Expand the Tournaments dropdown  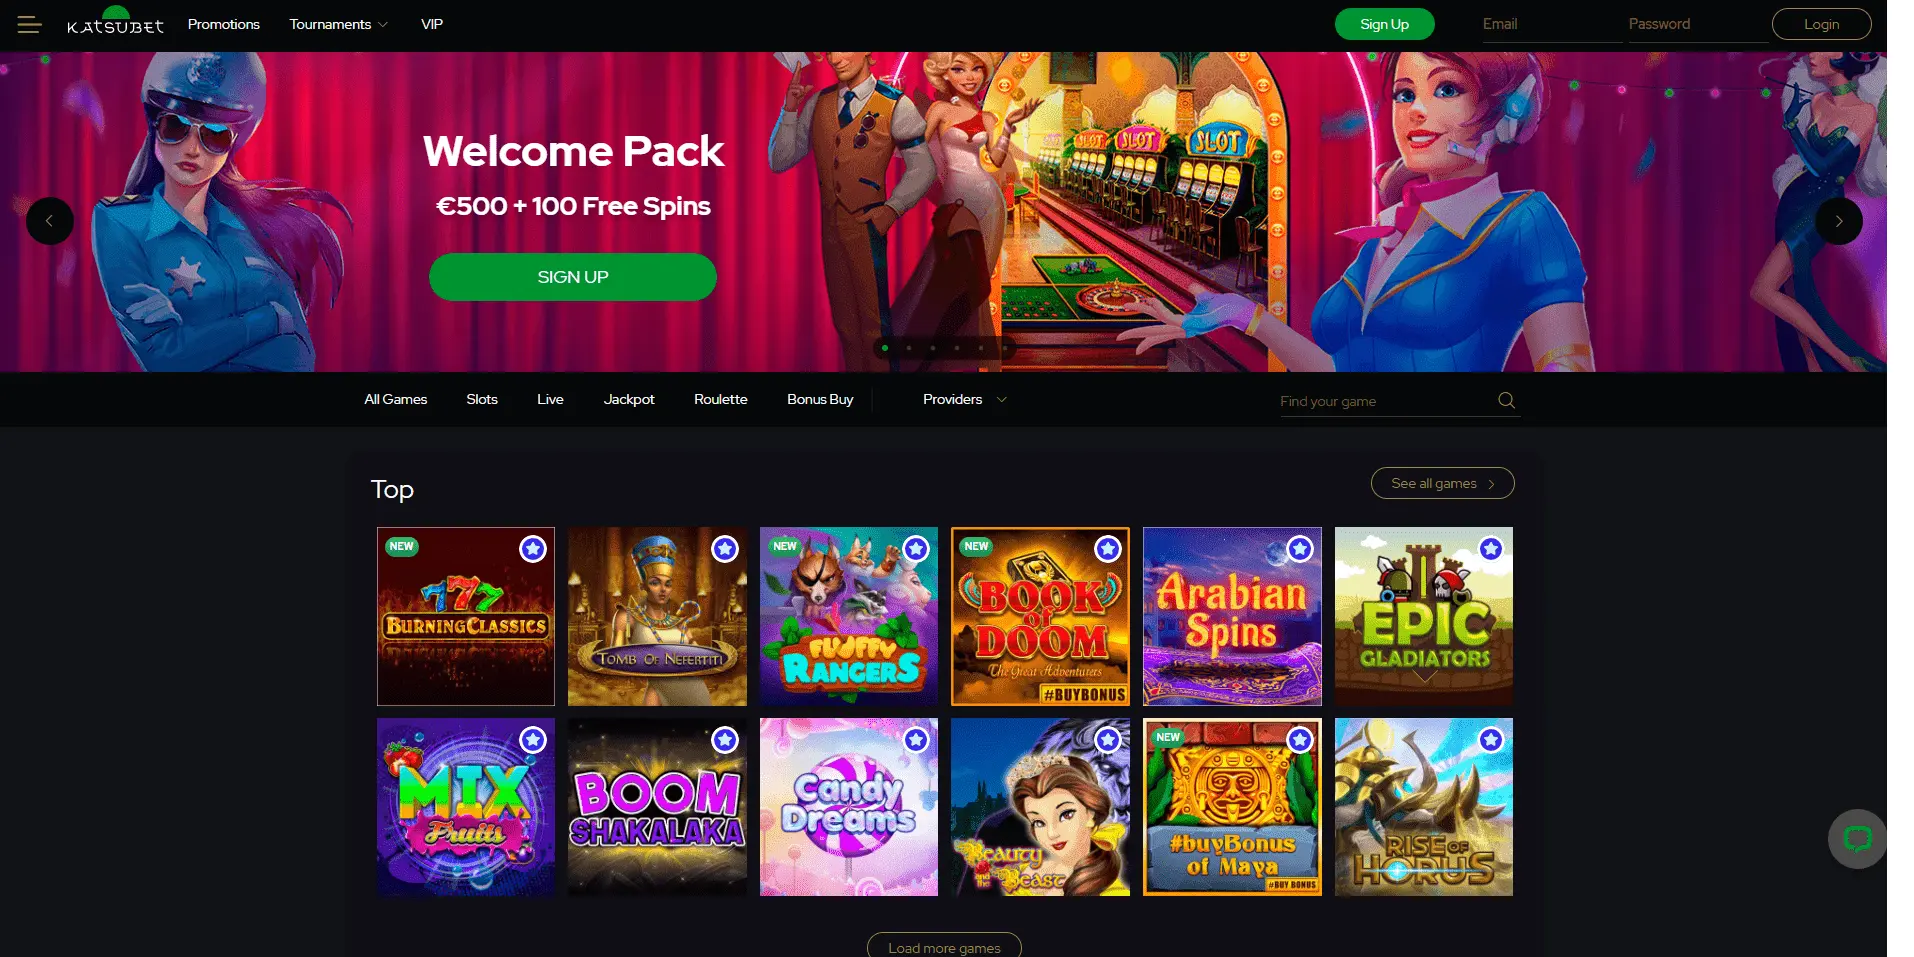[338, 24]
